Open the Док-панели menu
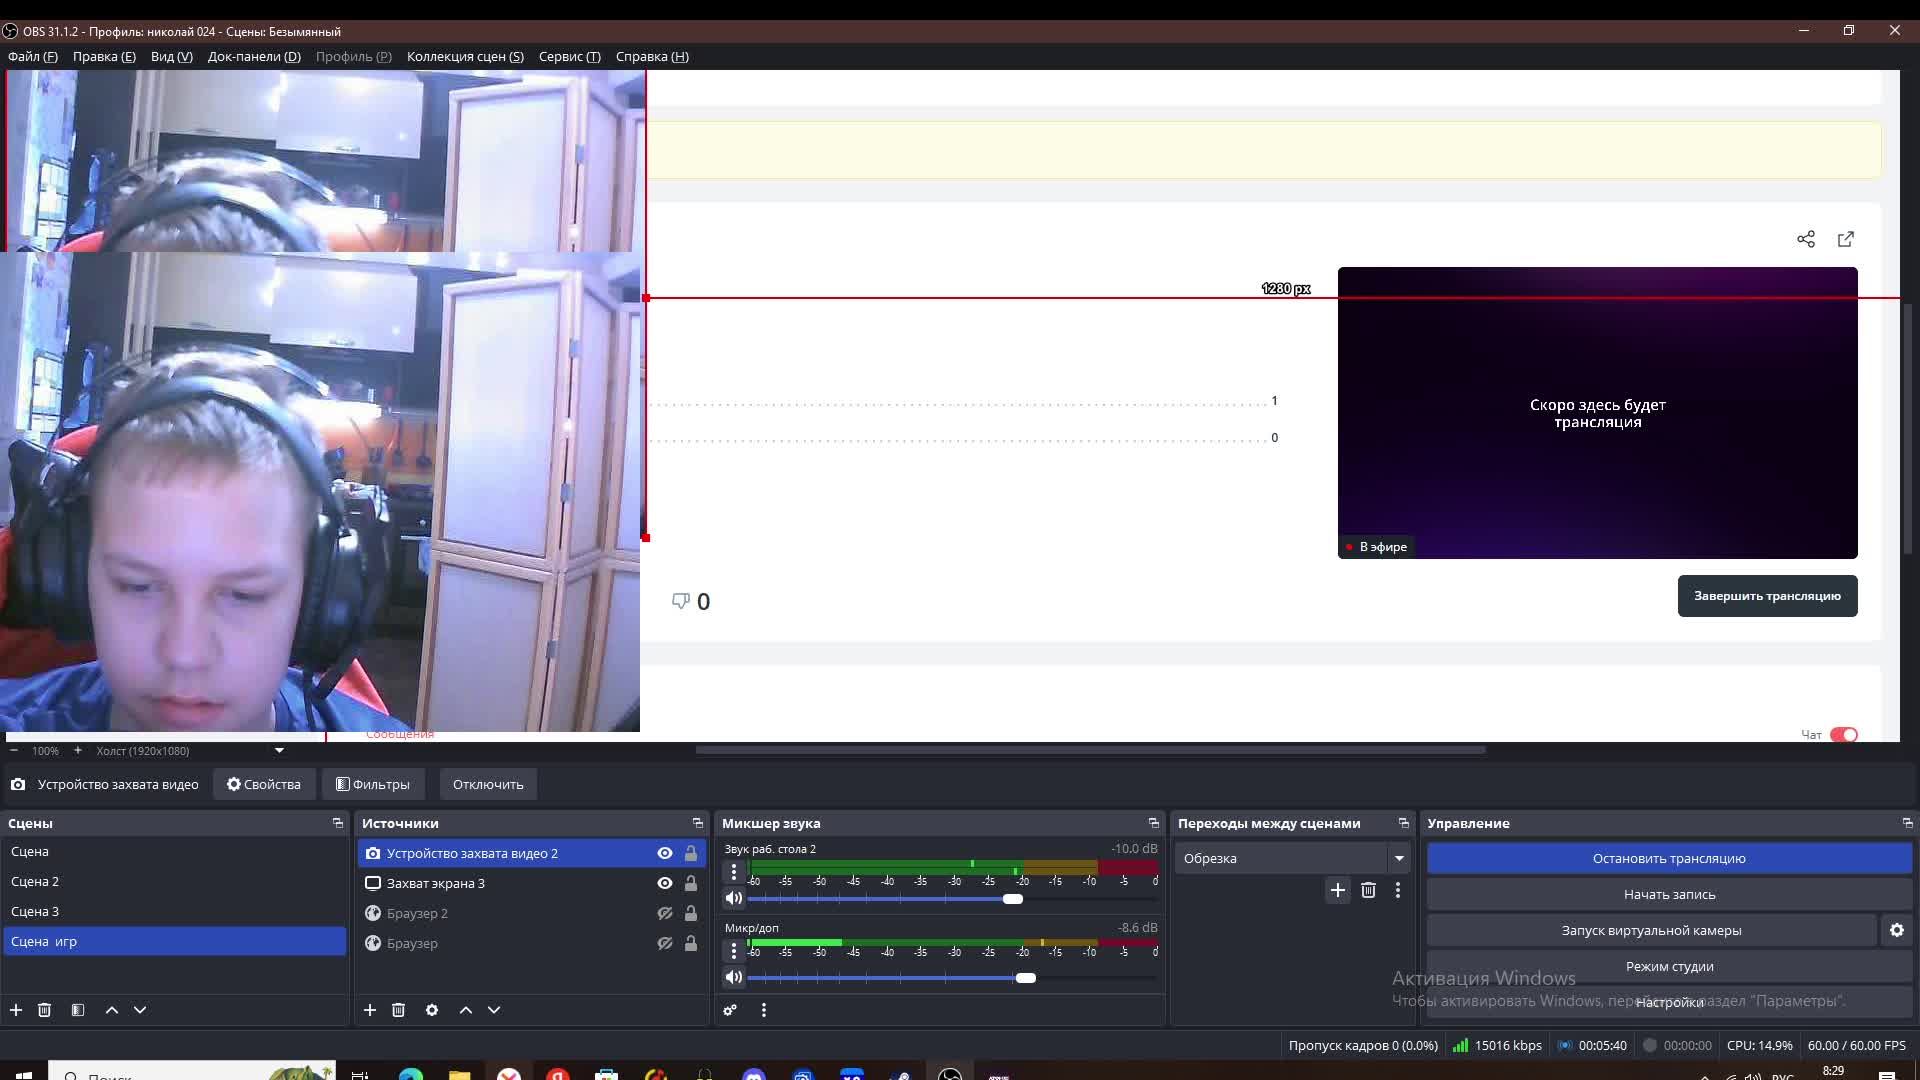Viewport: 1920px width, 1080px height. coord(254,56)
